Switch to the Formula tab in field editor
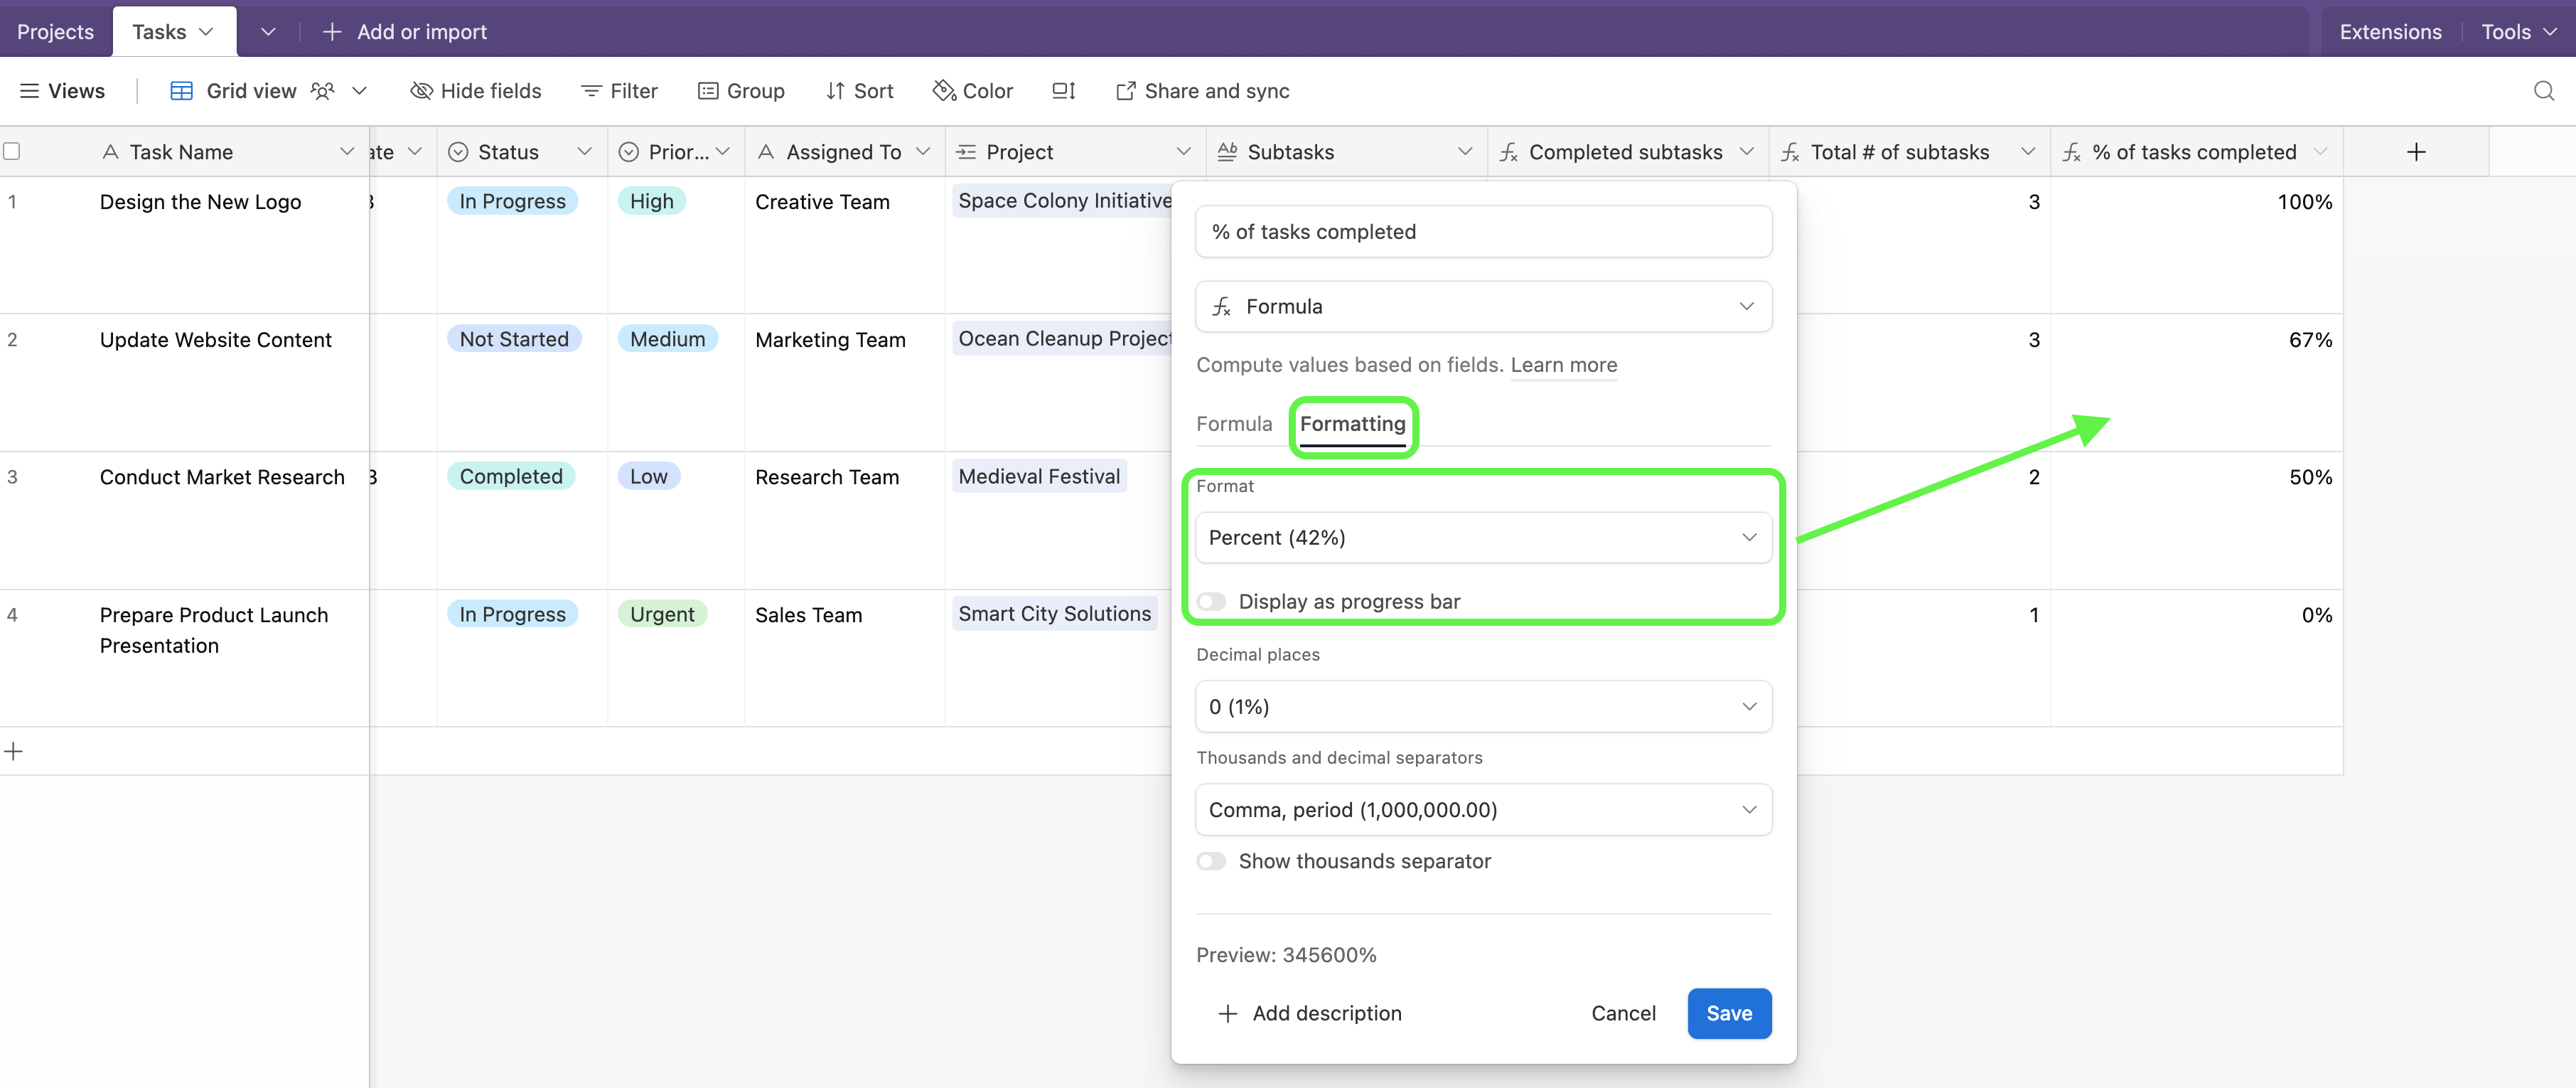This screenshot has height=1088, width=2576. click(1234, 424)
